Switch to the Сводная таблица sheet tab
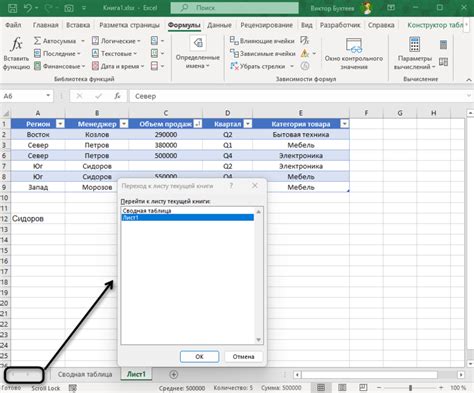 pos(85,374)
